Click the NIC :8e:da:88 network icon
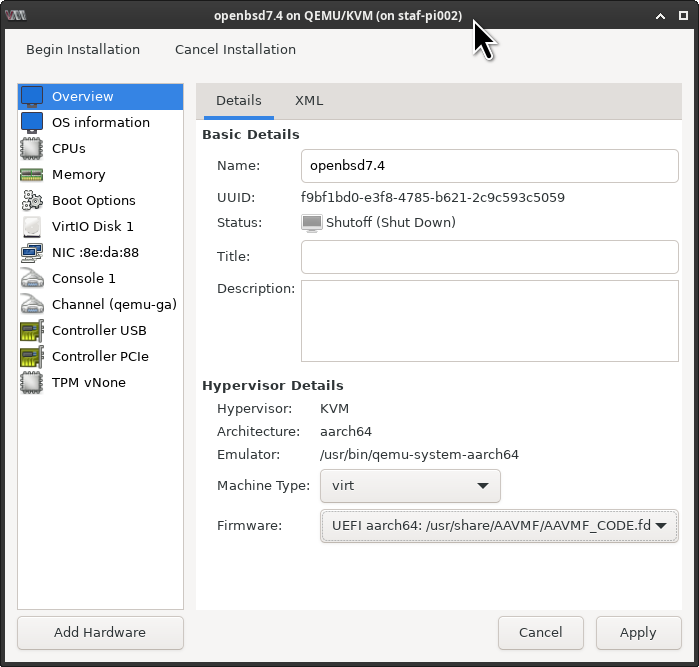 [32, 253]
